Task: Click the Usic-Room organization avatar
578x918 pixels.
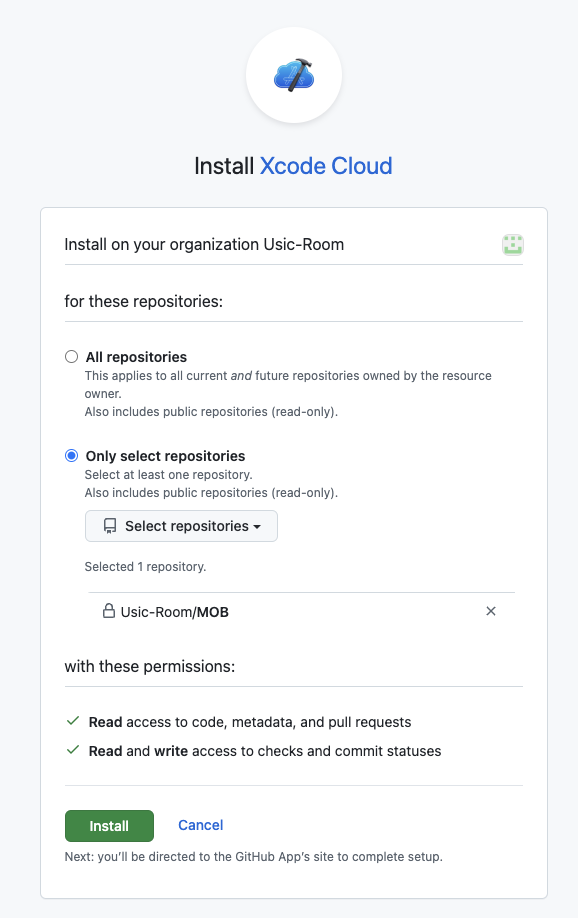Action: pos(512,245)
